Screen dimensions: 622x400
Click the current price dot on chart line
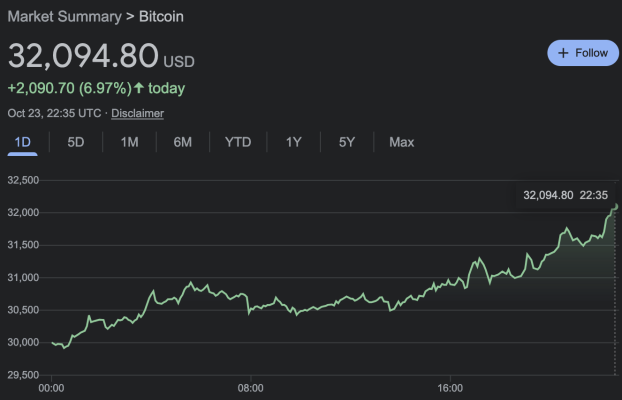click(615, 206)
